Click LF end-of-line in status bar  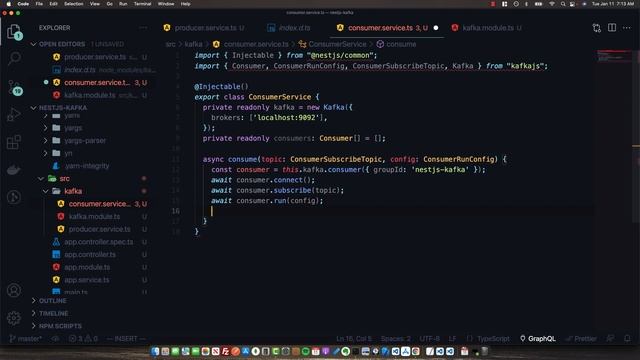[452, 338]
